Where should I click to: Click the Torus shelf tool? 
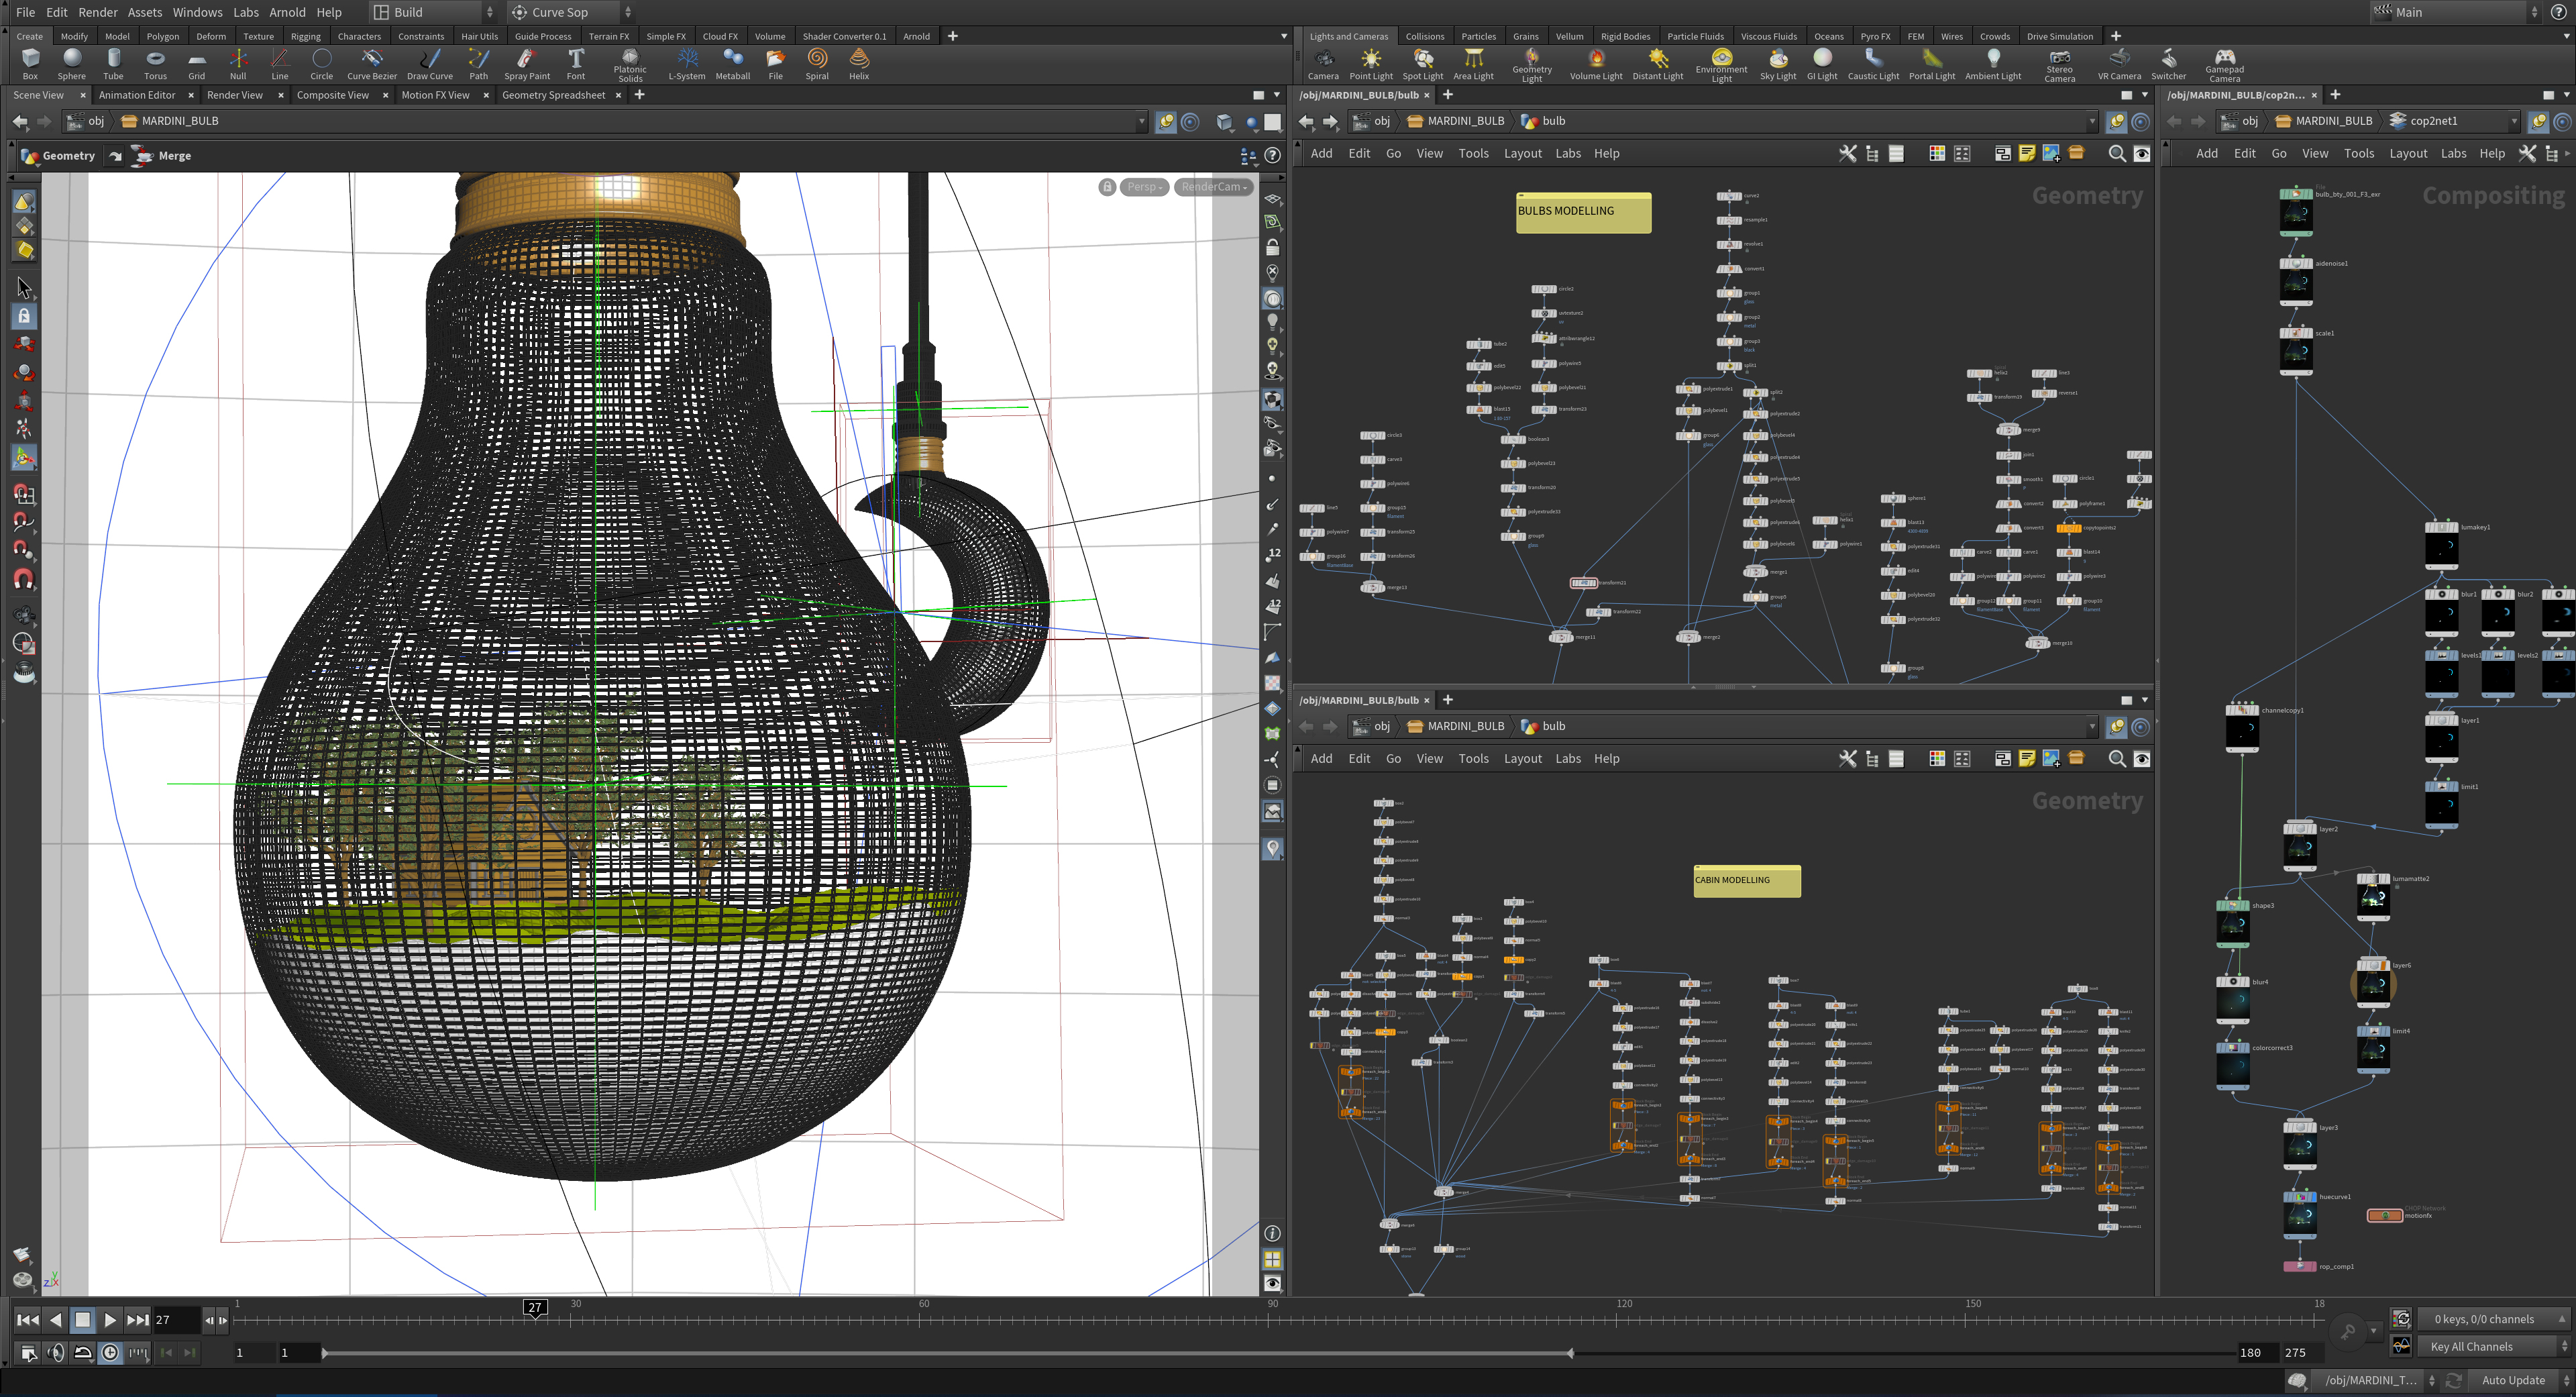pos(155,64)
